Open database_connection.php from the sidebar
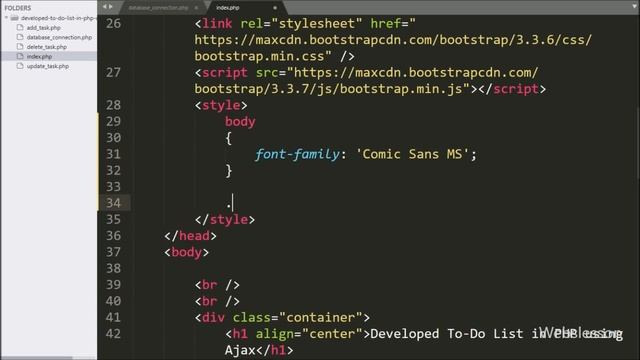 pos(59,37)
